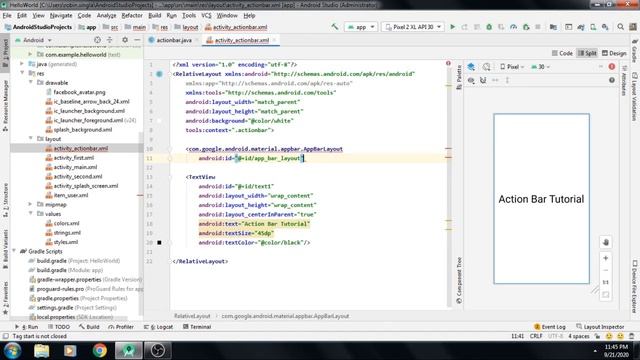Click the editor error indicator at top of gutter
The height and width of the screenshot is (360, 640).
[x=448, y=63]
